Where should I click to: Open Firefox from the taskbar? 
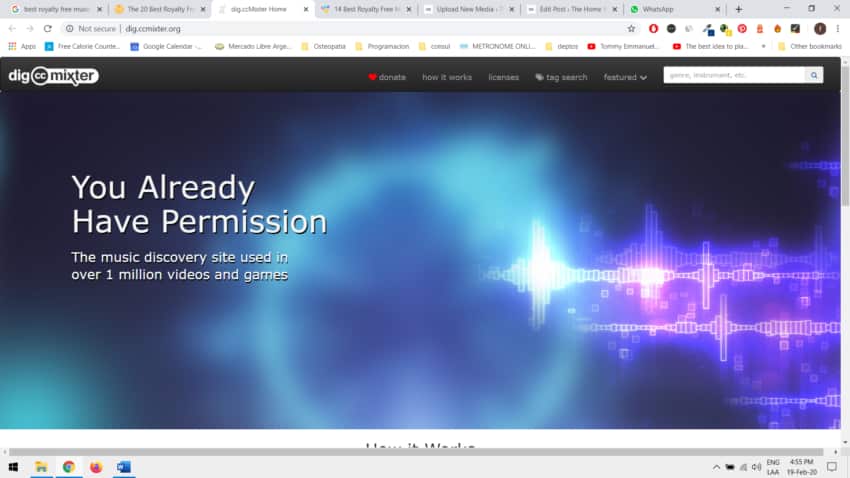tap(96, 467)
